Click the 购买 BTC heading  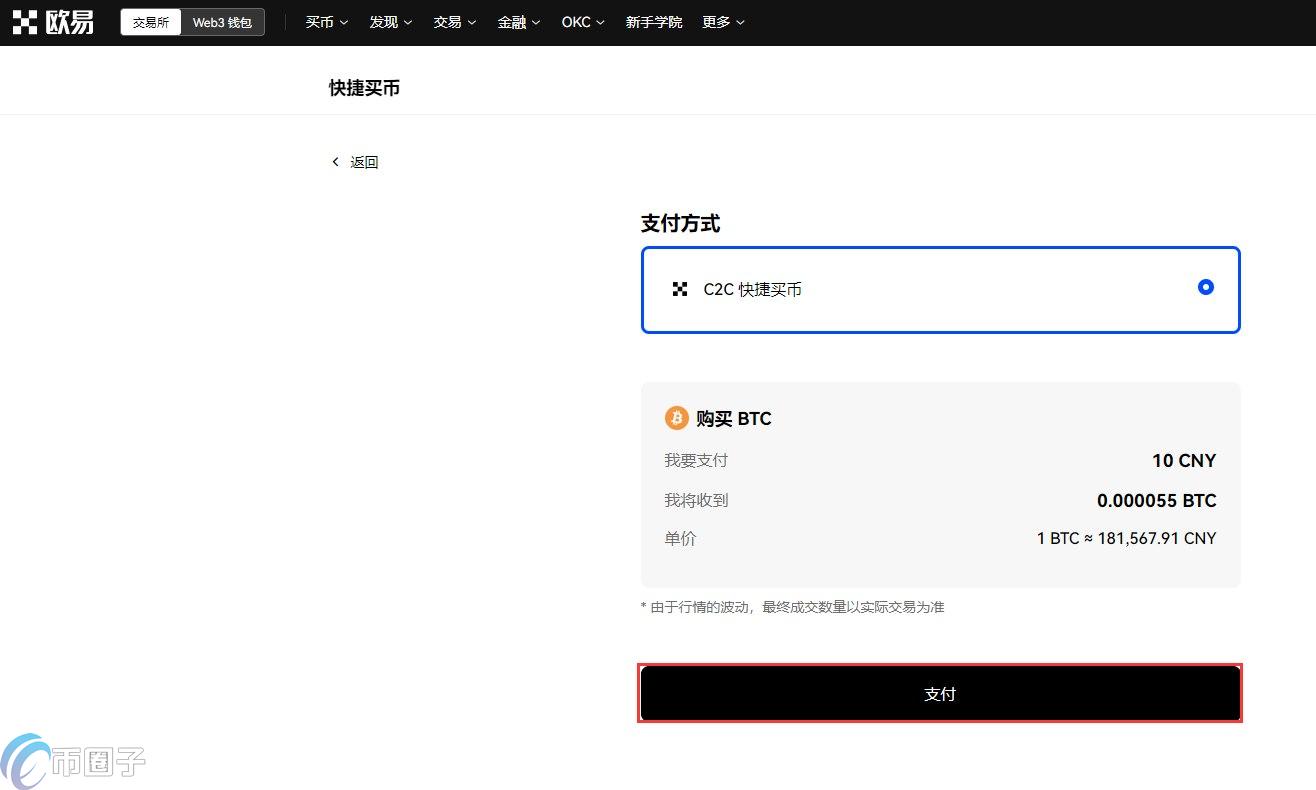point(734,419)
